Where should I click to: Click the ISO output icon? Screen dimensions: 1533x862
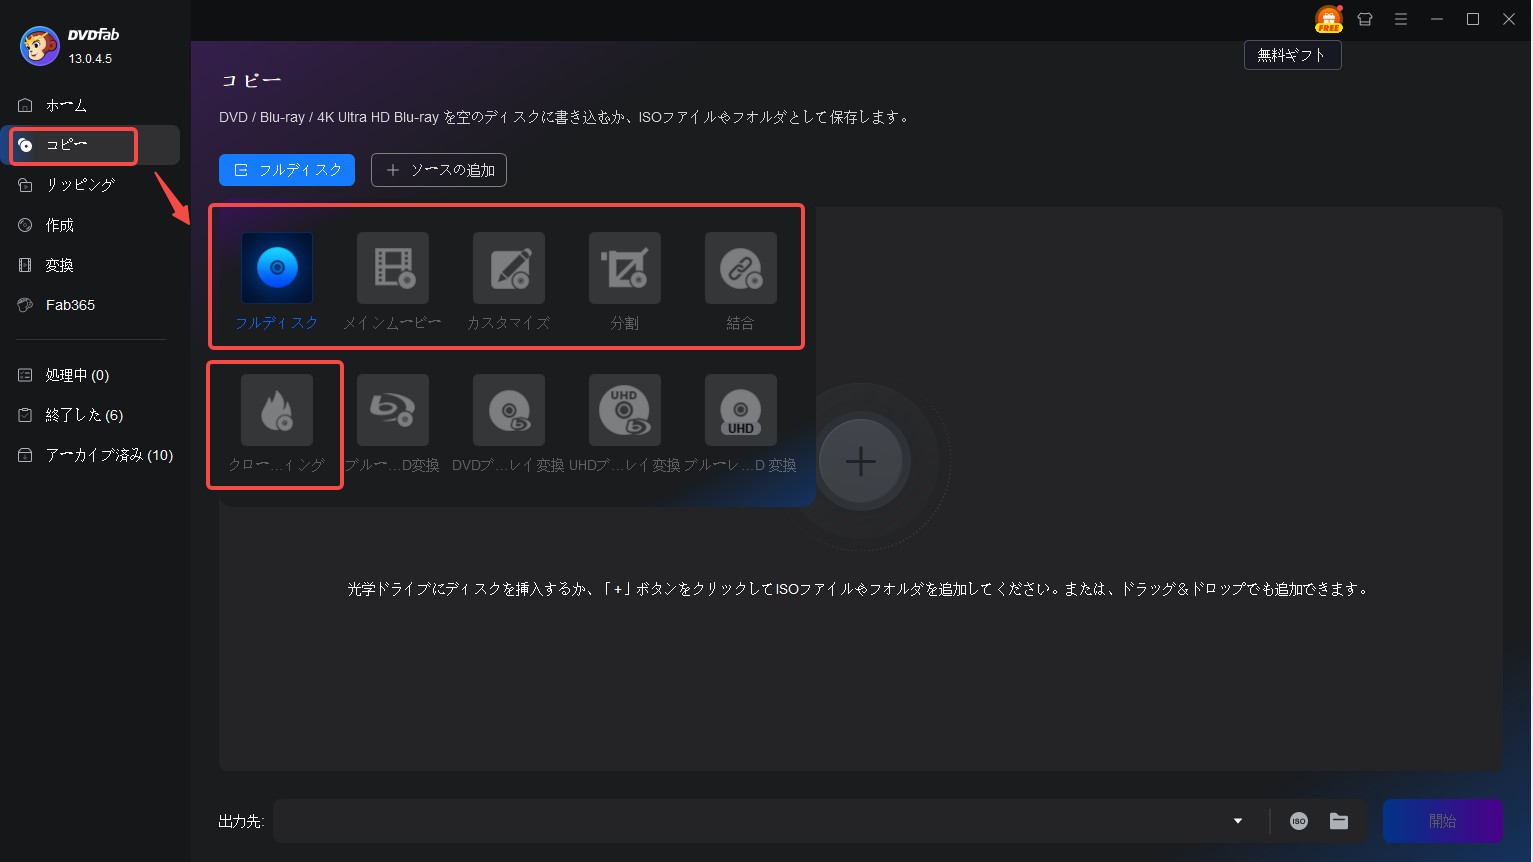point(1299,821)
